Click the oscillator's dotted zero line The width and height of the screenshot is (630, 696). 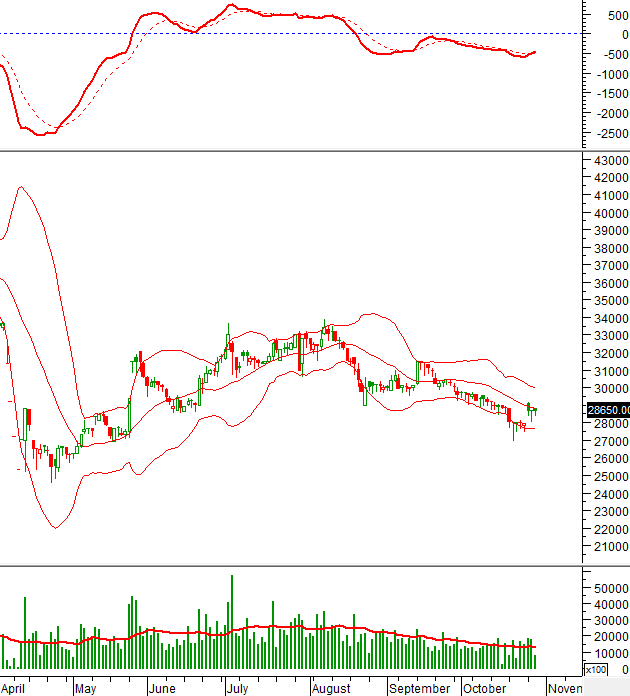click(x=300, y=34)
